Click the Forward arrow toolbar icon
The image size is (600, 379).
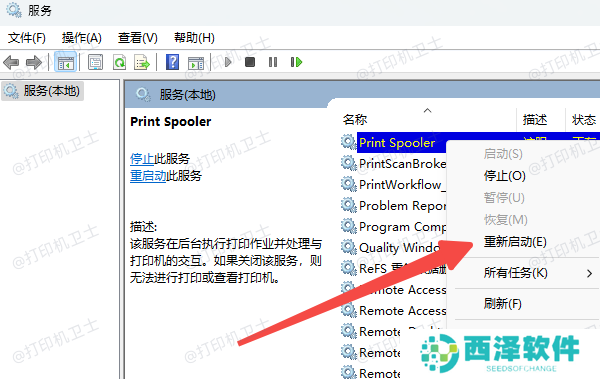(x=34, y=62)
